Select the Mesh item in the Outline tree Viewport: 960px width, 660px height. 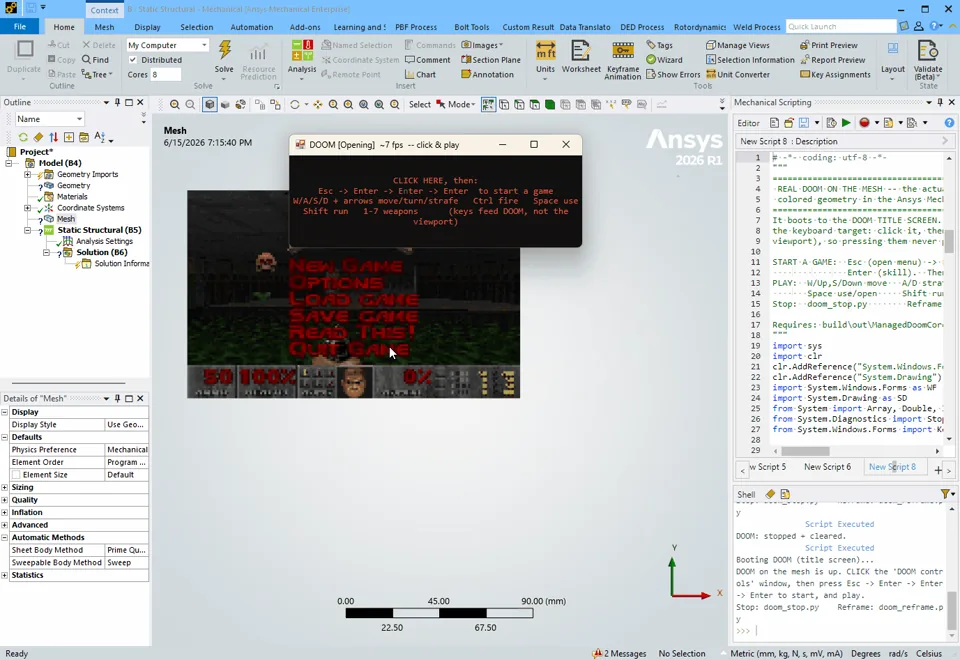(66, 219)
